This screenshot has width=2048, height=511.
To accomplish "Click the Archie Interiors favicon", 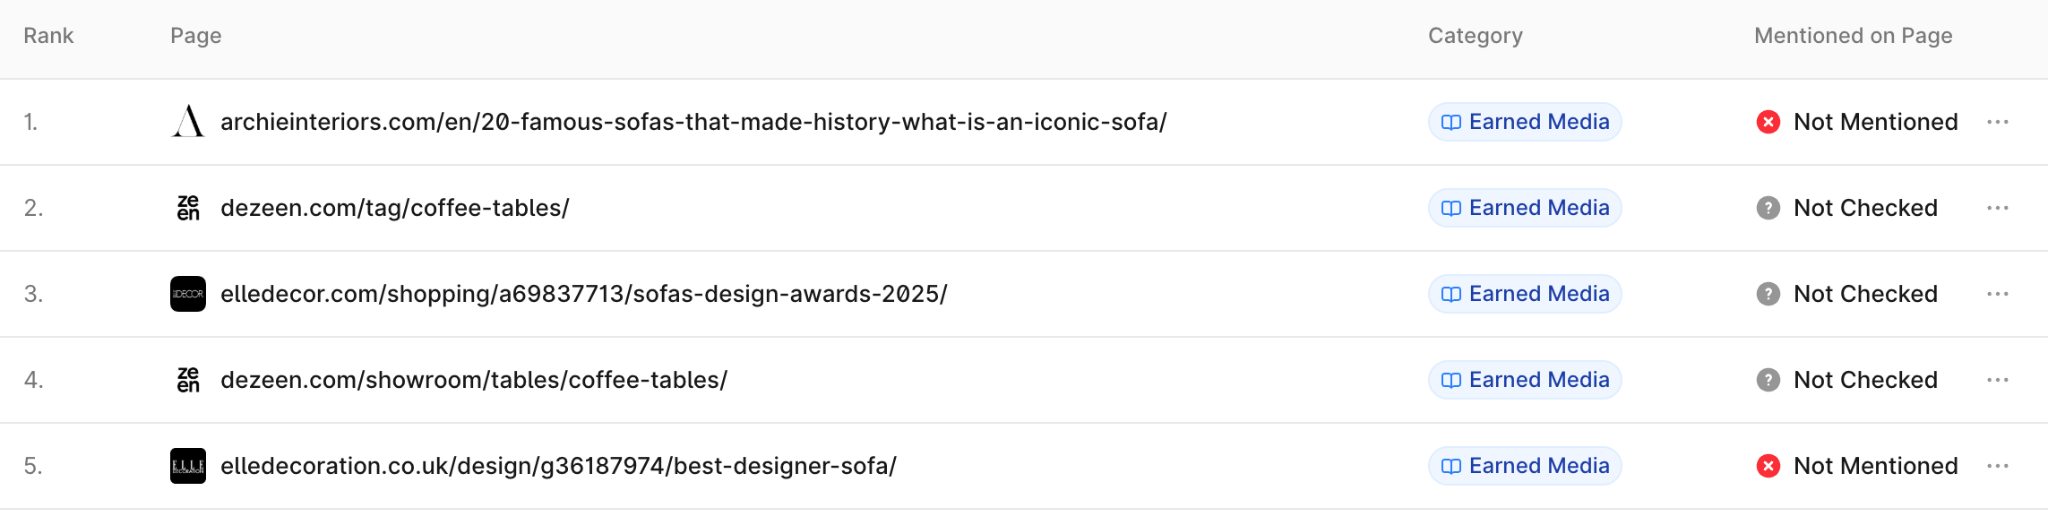I will pyautogui.click(x=188, y=122).
